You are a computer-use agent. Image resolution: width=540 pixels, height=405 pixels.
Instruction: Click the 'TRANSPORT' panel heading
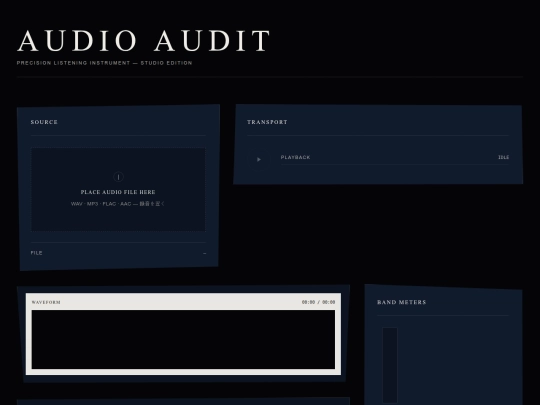pos(267,122)
